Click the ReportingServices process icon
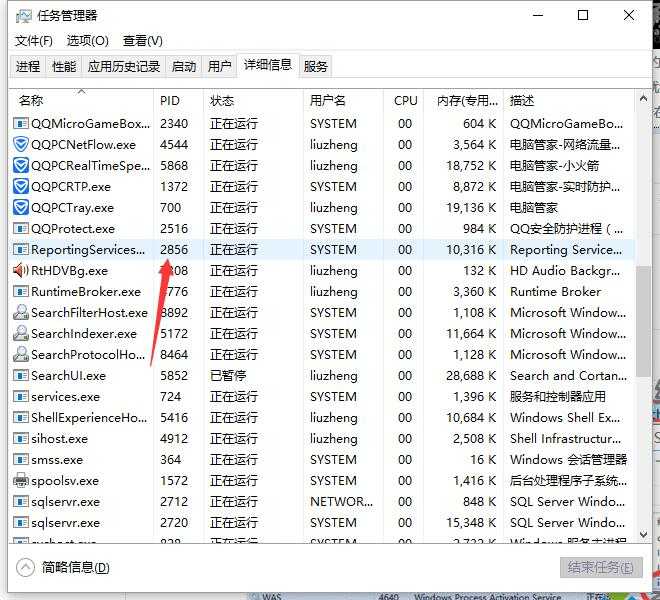The width and height of the screenshot is (660, 600). (21, 250)
